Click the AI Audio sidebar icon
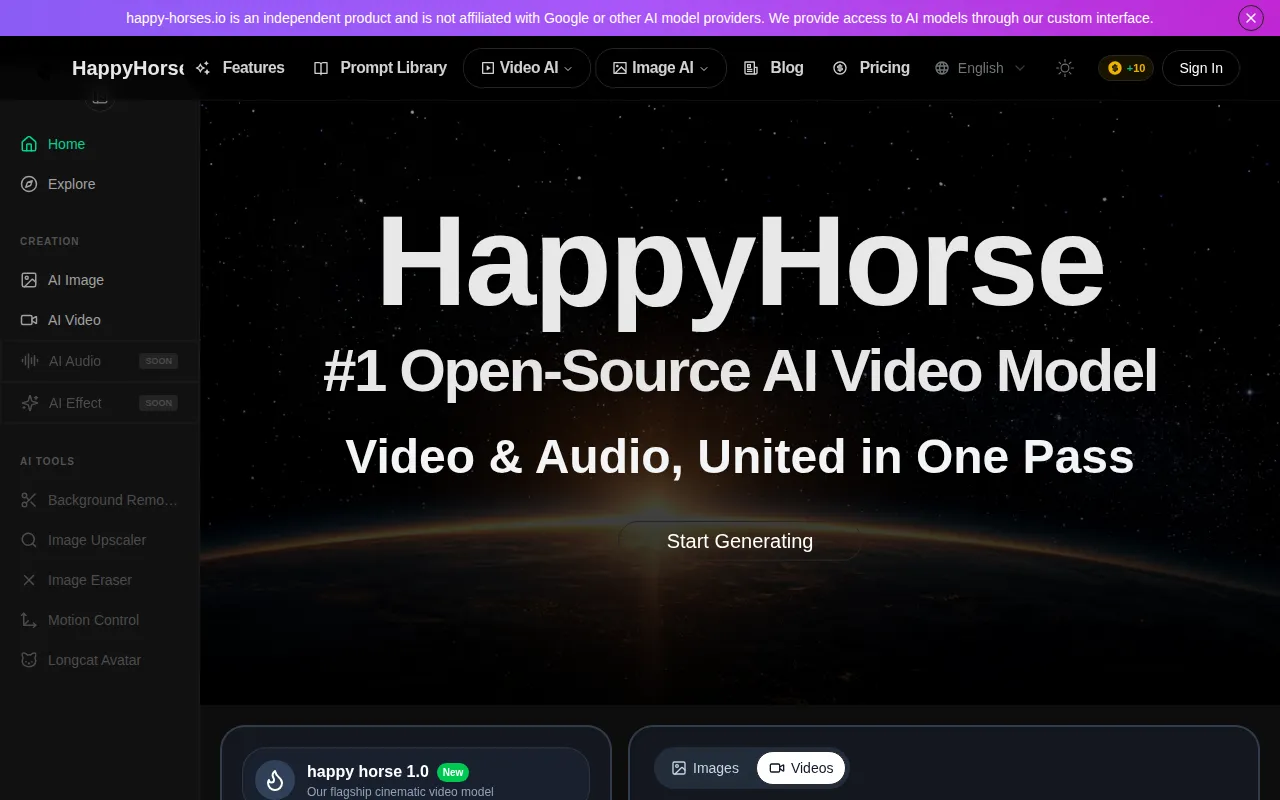Viewport: 1280px width, 800px height. (29, 360)
